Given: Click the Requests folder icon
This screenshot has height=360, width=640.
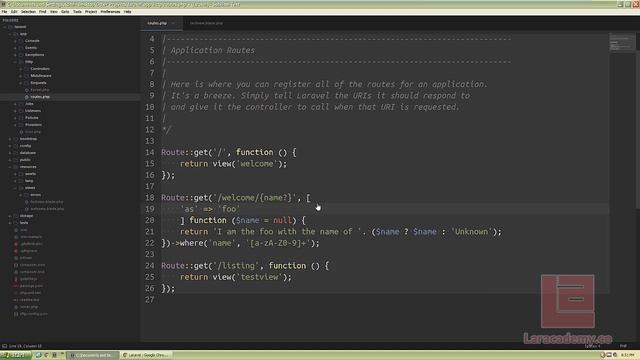Looking at the screenshot, I should (26, 83).
